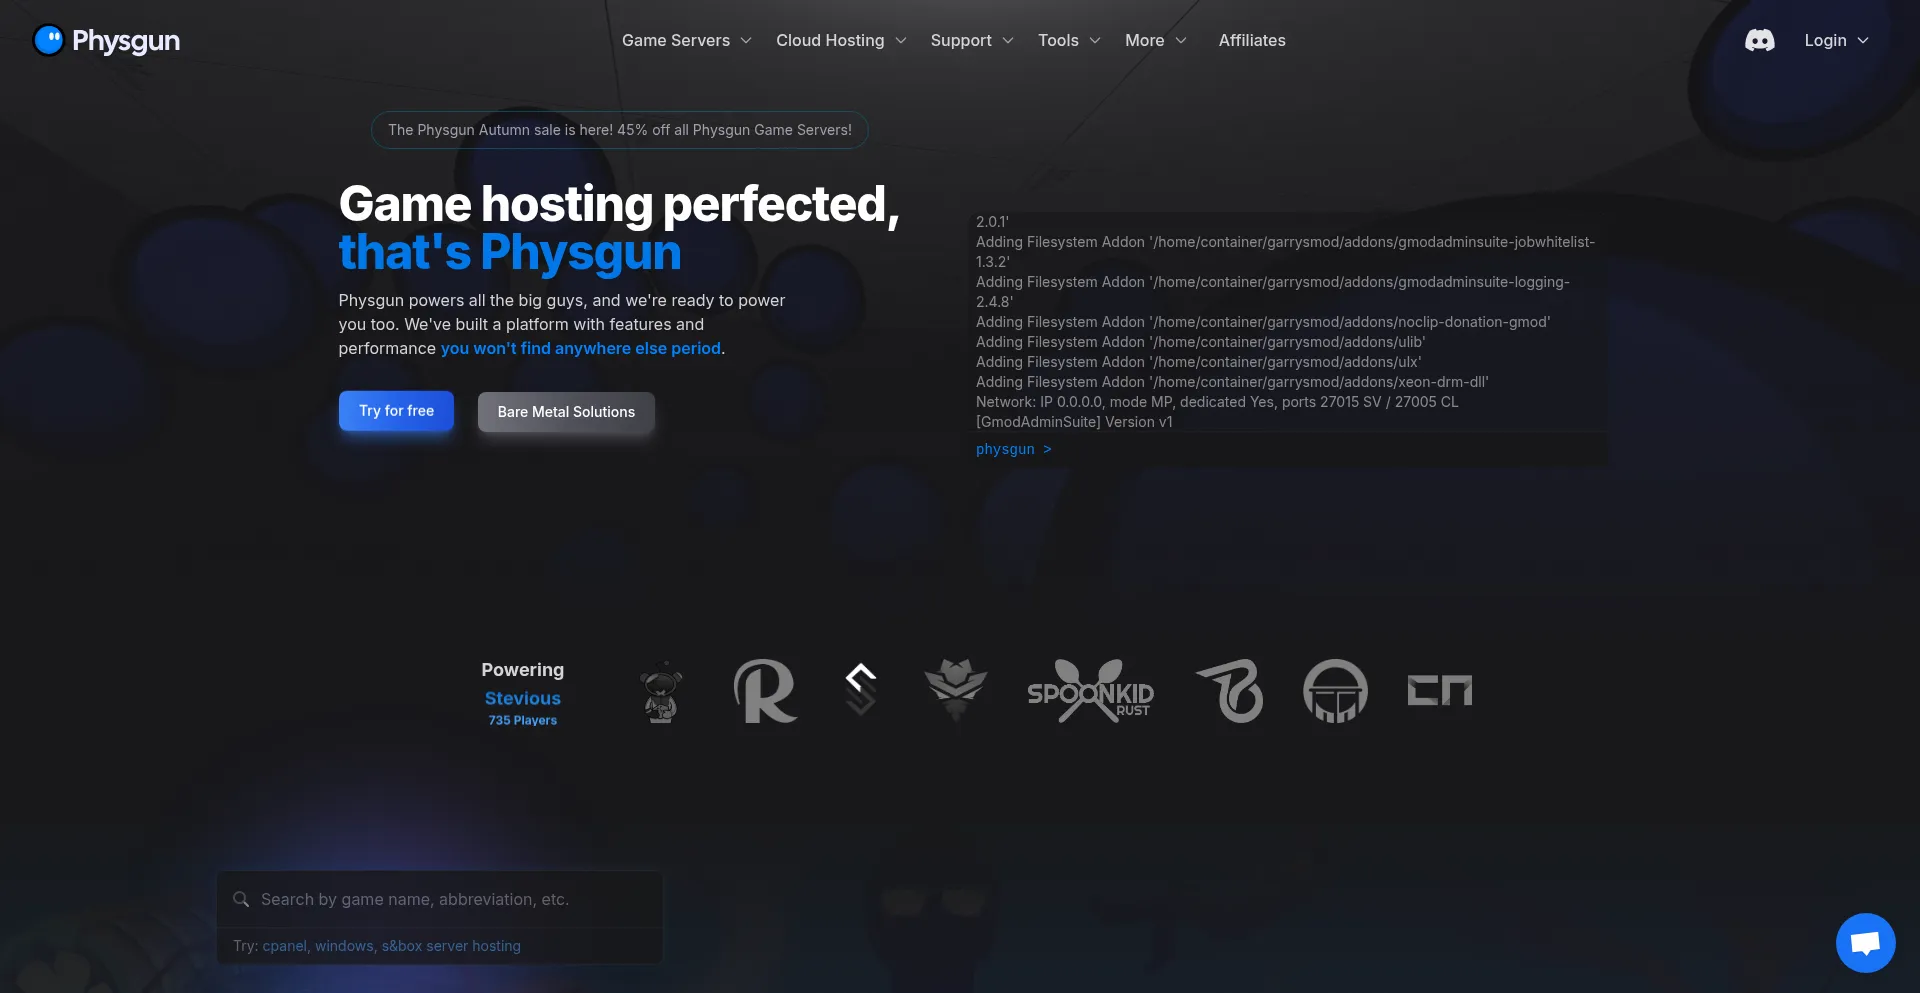Click the Spoonkid Rust logo
1920x993 pixels.
click(1090, 691)
